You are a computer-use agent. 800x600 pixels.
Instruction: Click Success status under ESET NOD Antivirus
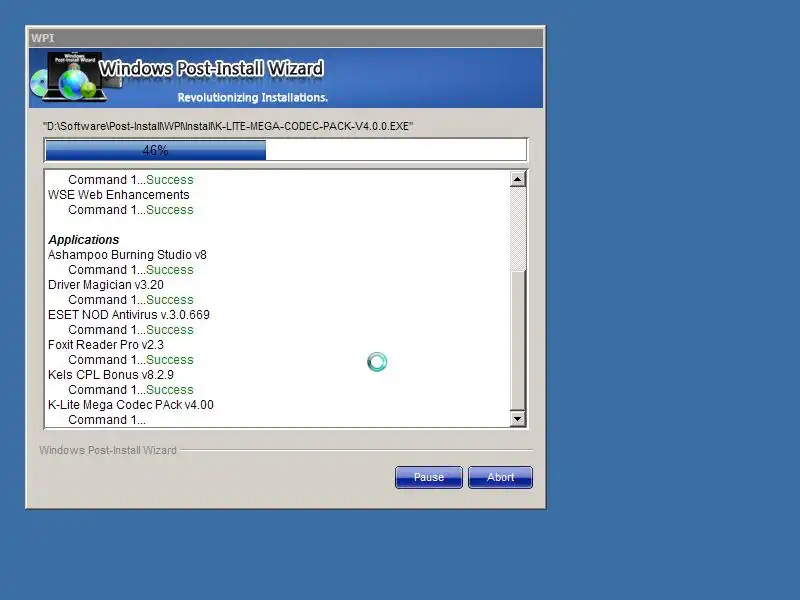point(169,330)
